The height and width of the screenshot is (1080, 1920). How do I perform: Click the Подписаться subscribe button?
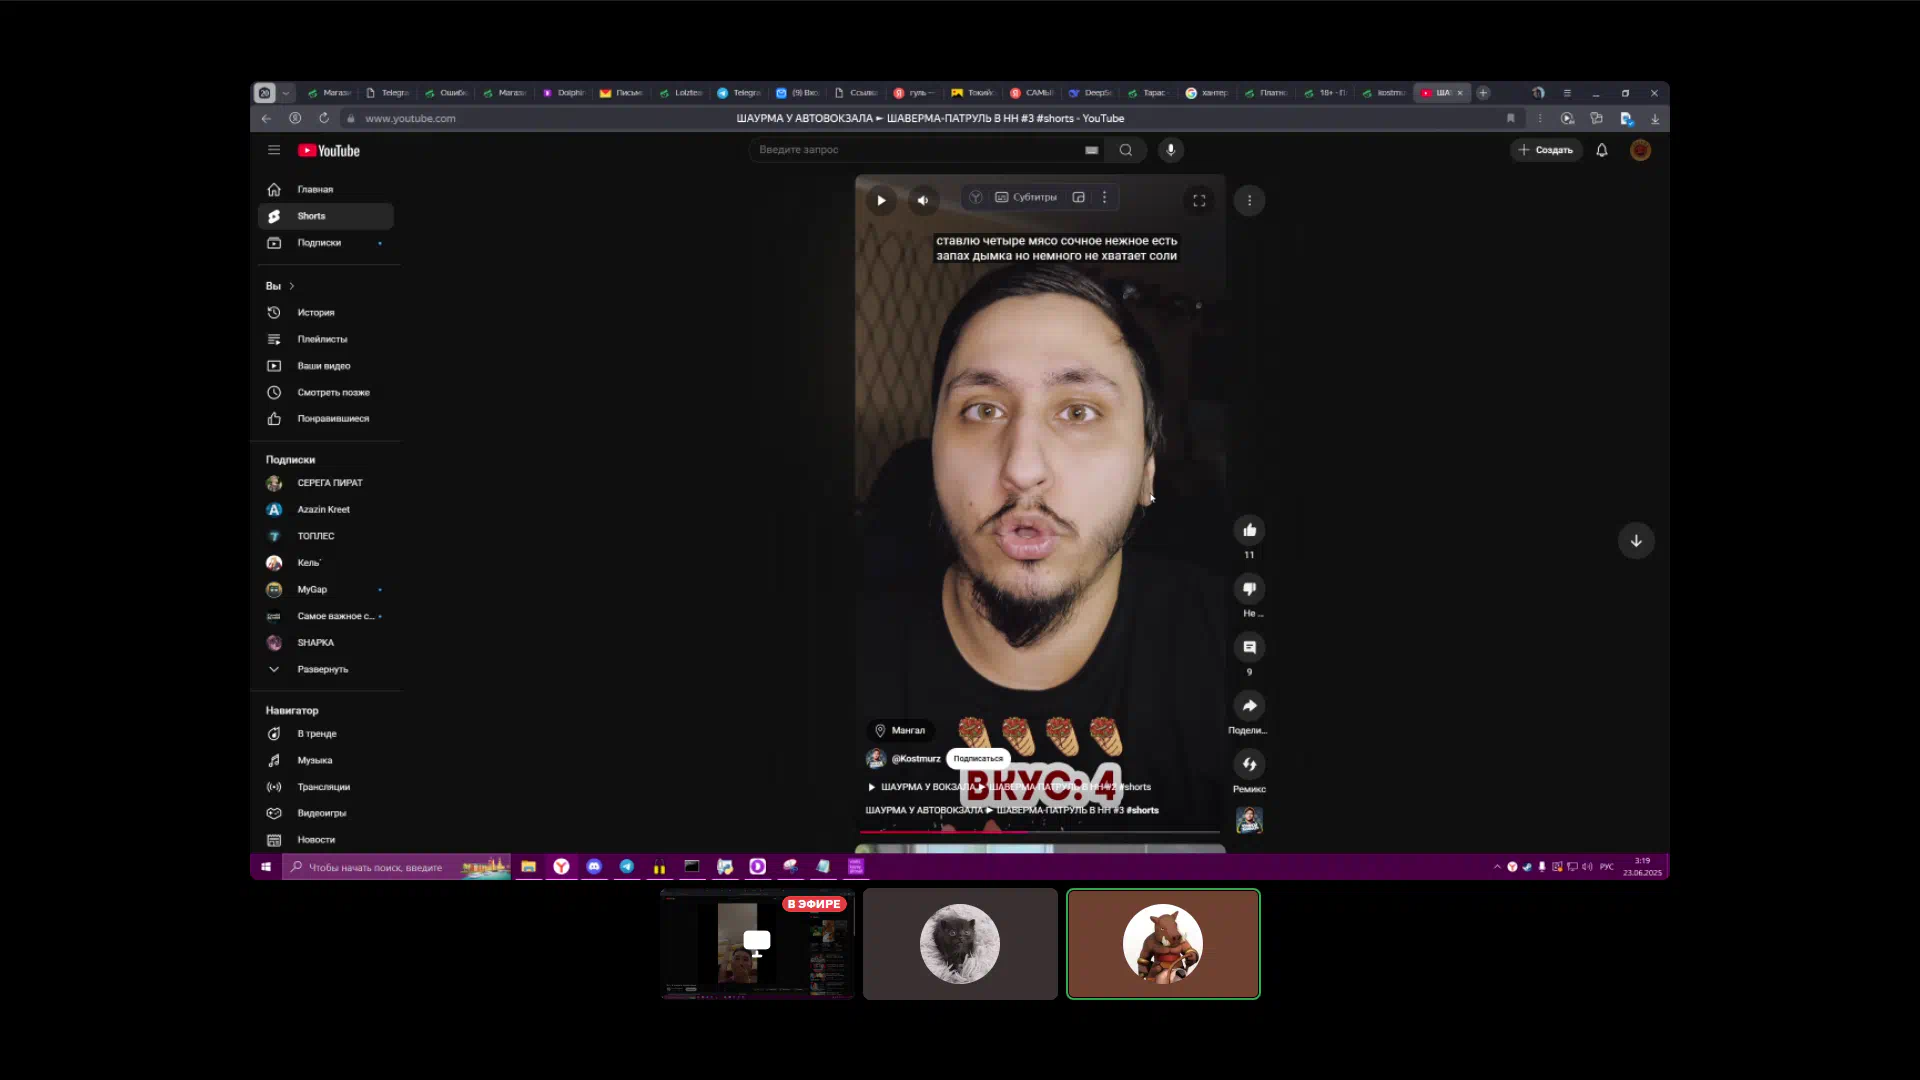pyautogui.click(x=978, y=759)
